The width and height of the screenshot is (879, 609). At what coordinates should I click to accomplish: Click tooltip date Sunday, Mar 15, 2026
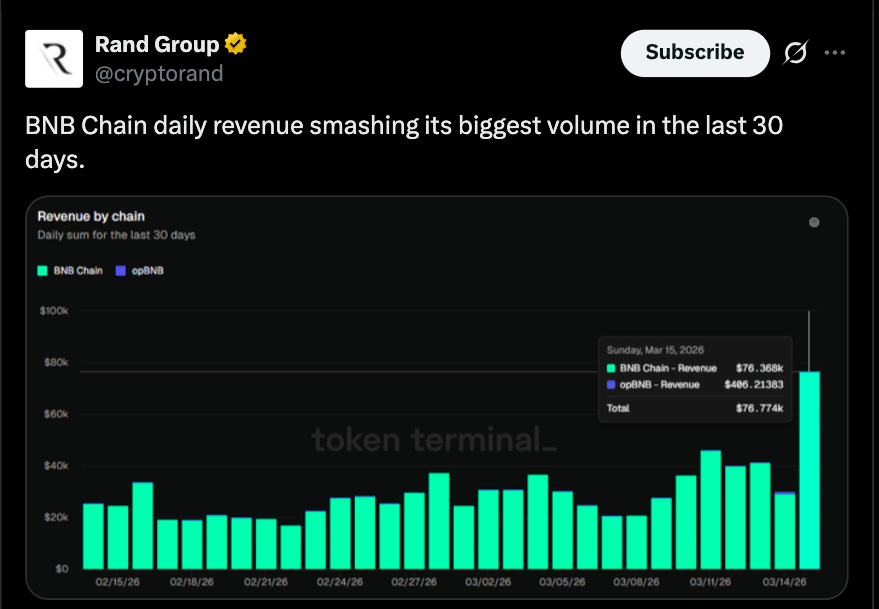click(x=655, y=350)
